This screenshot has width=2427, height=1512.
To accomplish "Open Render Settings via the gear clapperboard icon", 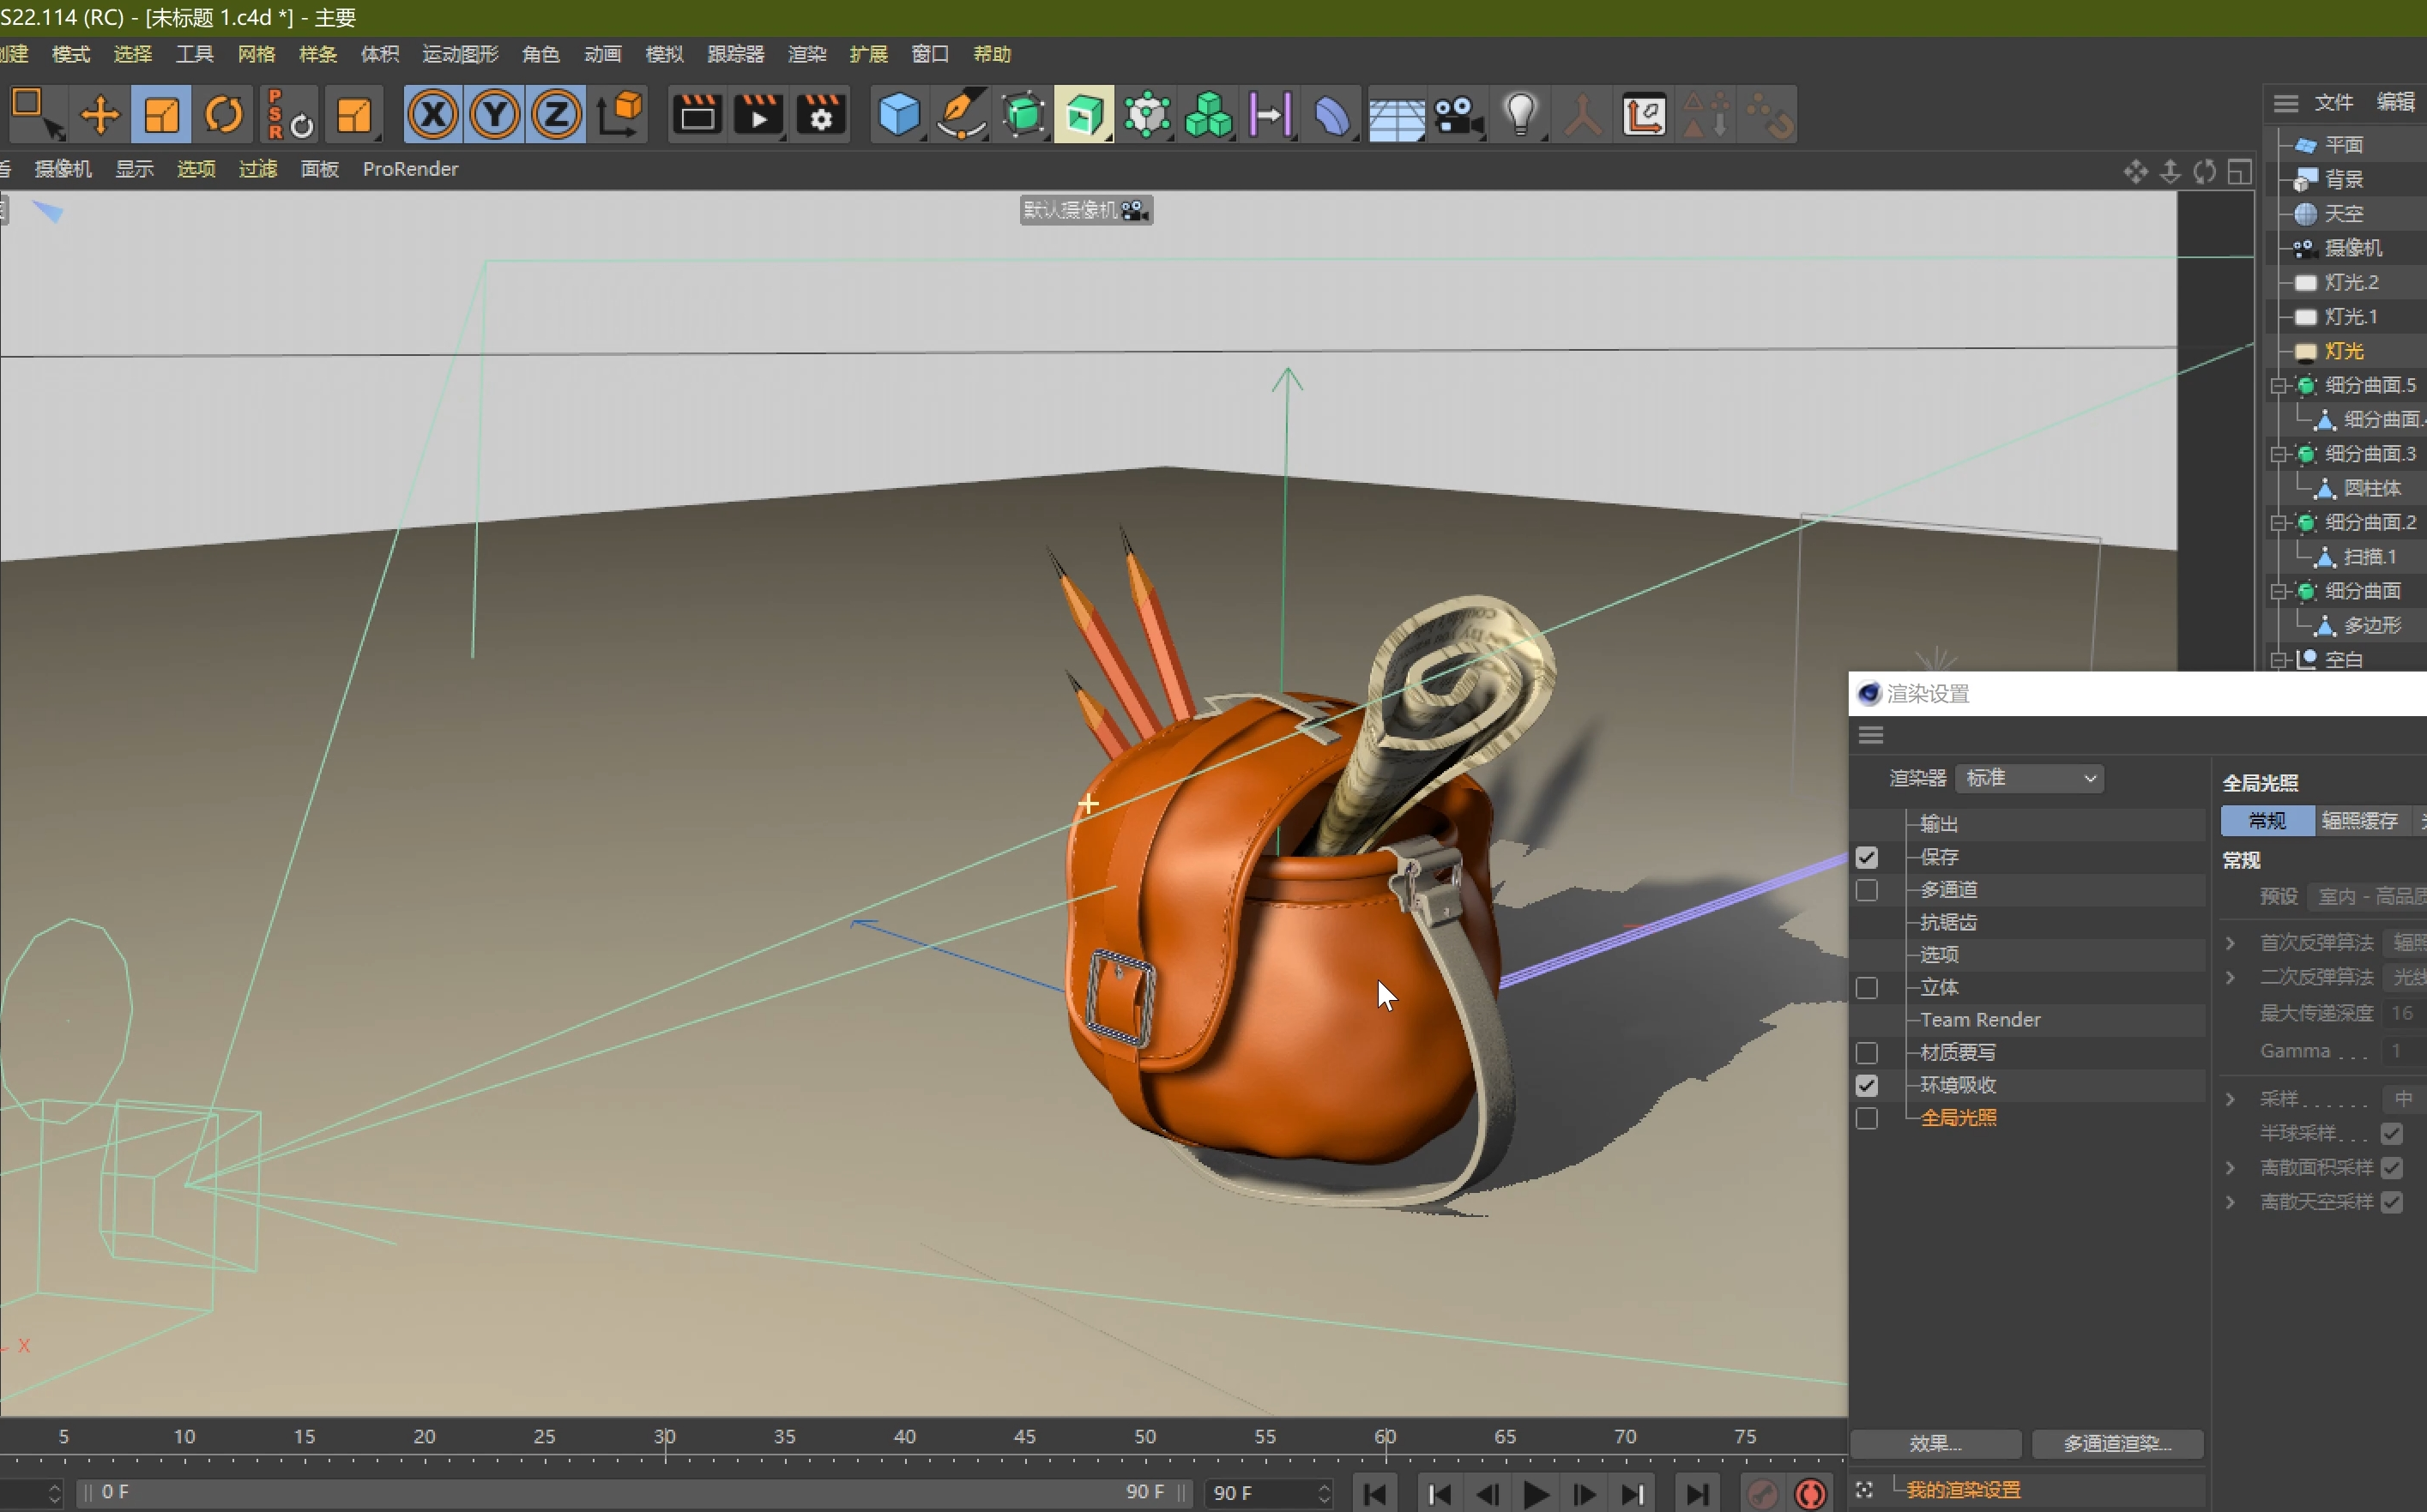I will (x=820, y=113).
